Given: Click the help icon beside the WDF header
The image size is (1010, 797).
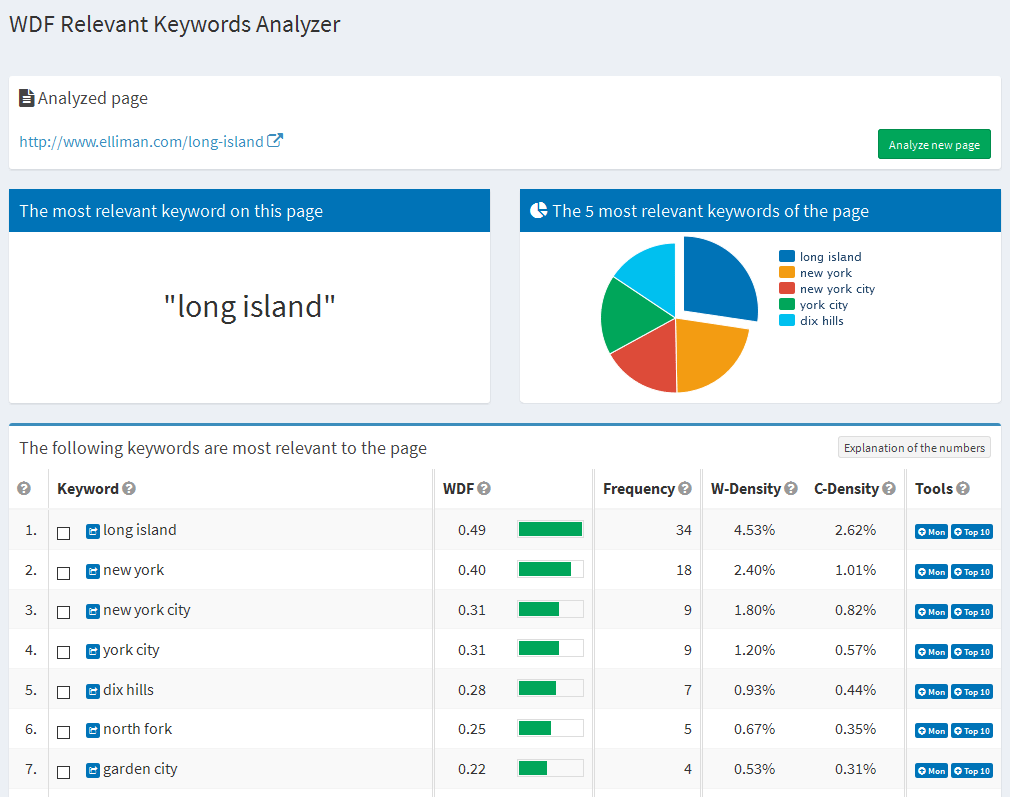Looking at the screenshot, I should [x=484, y=488].
